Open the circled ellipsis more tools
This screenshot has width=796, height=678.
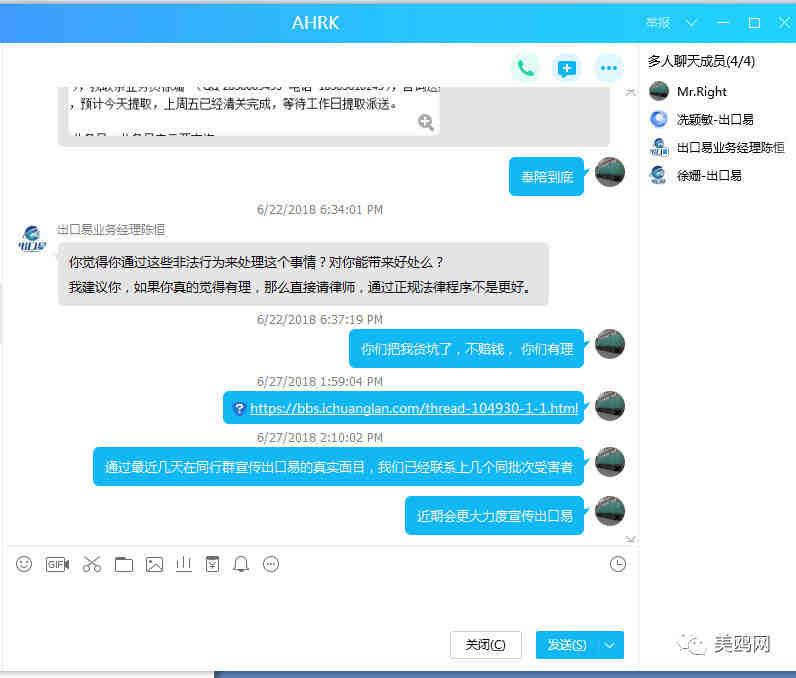(271, 564)
